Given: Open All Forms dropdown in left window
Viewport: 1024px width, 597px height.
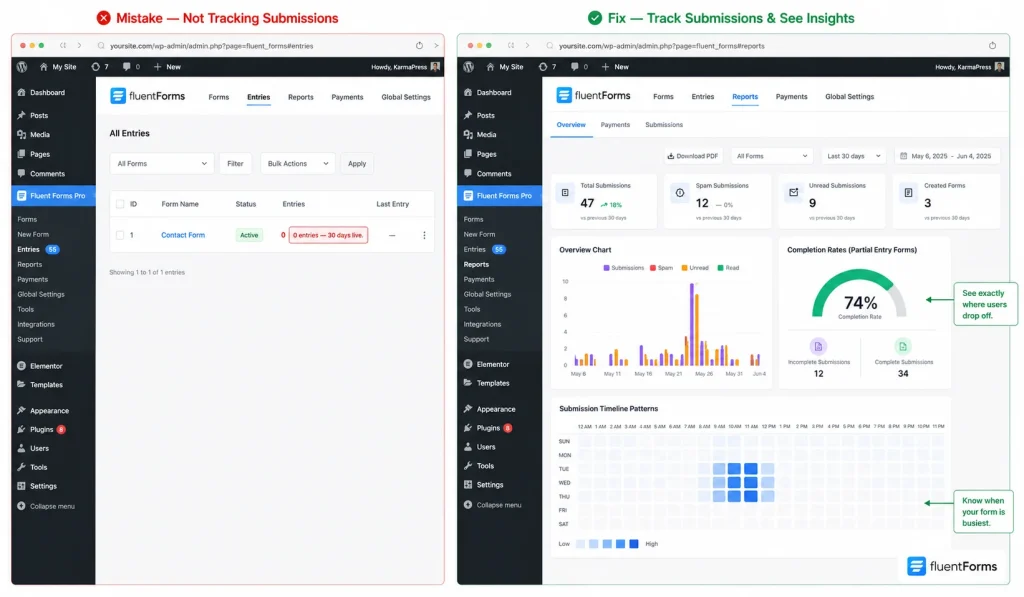Looking at the screenshot, I should pos(162,163).
